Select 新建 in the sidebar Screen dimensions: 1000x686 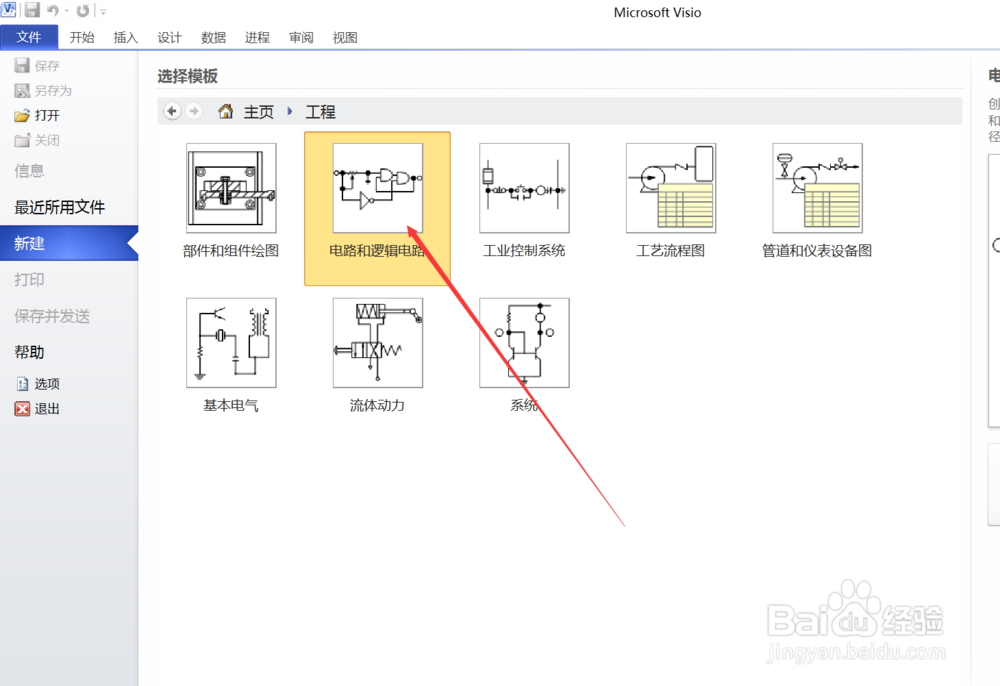pyautogui.click(x=69, y=243)
